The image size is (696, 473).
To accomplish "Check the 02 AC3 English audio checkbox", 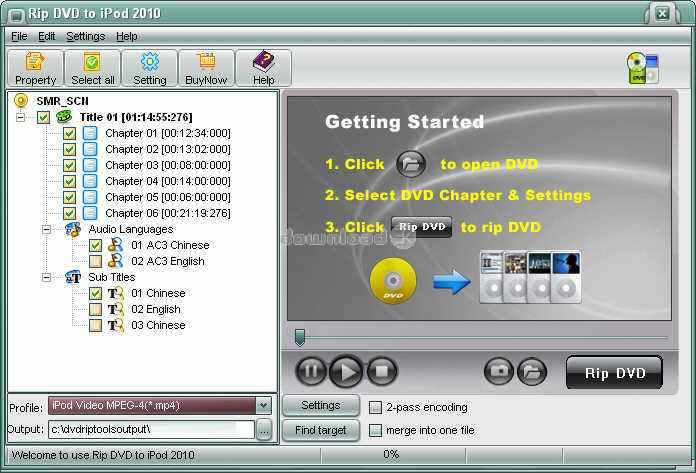I will pyautogui.click(x=95, y=261).
